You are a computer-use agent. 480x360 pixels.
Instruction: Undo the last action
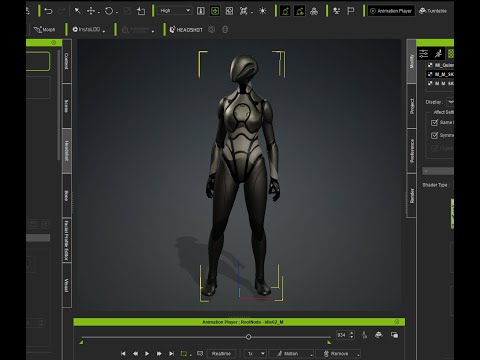(48, 11)
